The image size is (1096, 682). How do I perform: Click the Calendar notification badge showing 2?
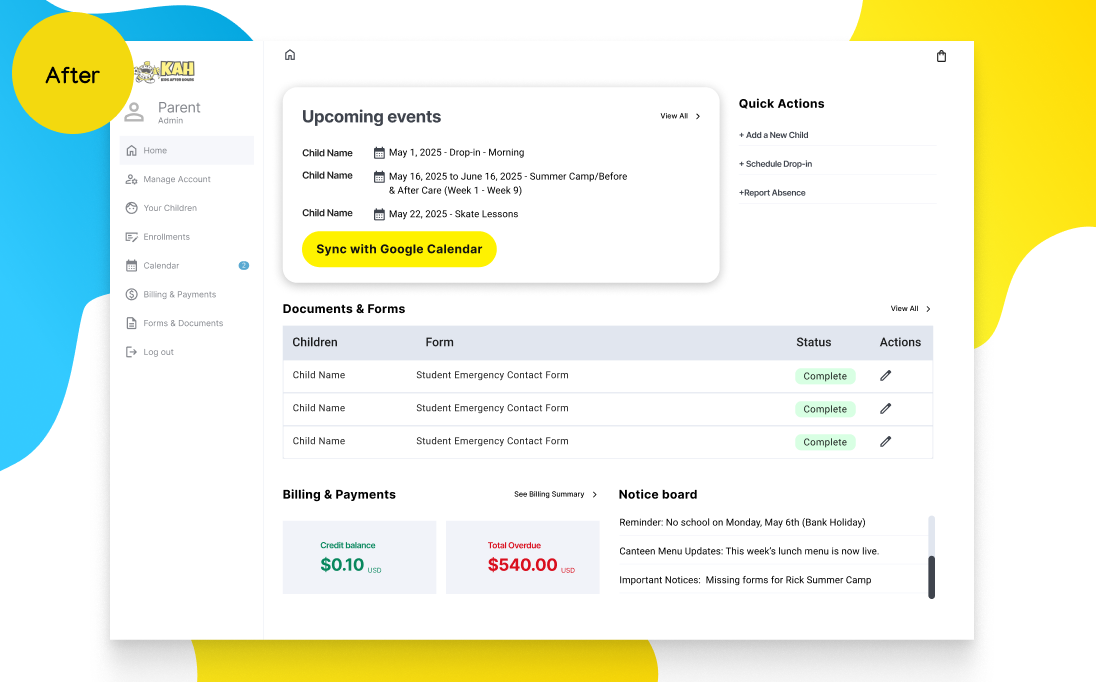click(x=243, y=266)
